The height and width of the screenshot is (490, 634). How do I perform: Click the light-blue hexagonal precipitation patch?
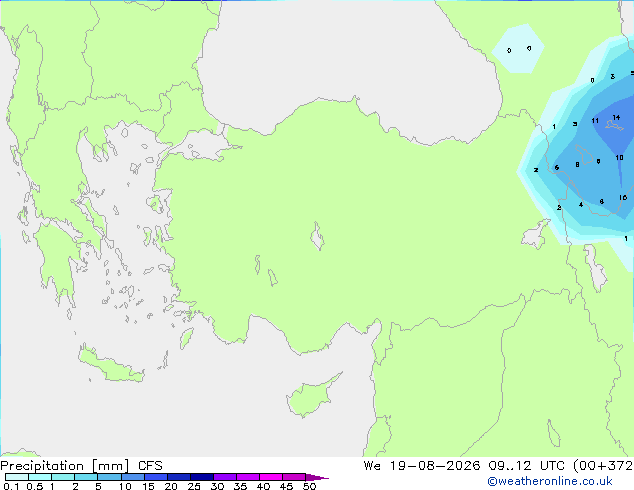[x=518, y=49]
